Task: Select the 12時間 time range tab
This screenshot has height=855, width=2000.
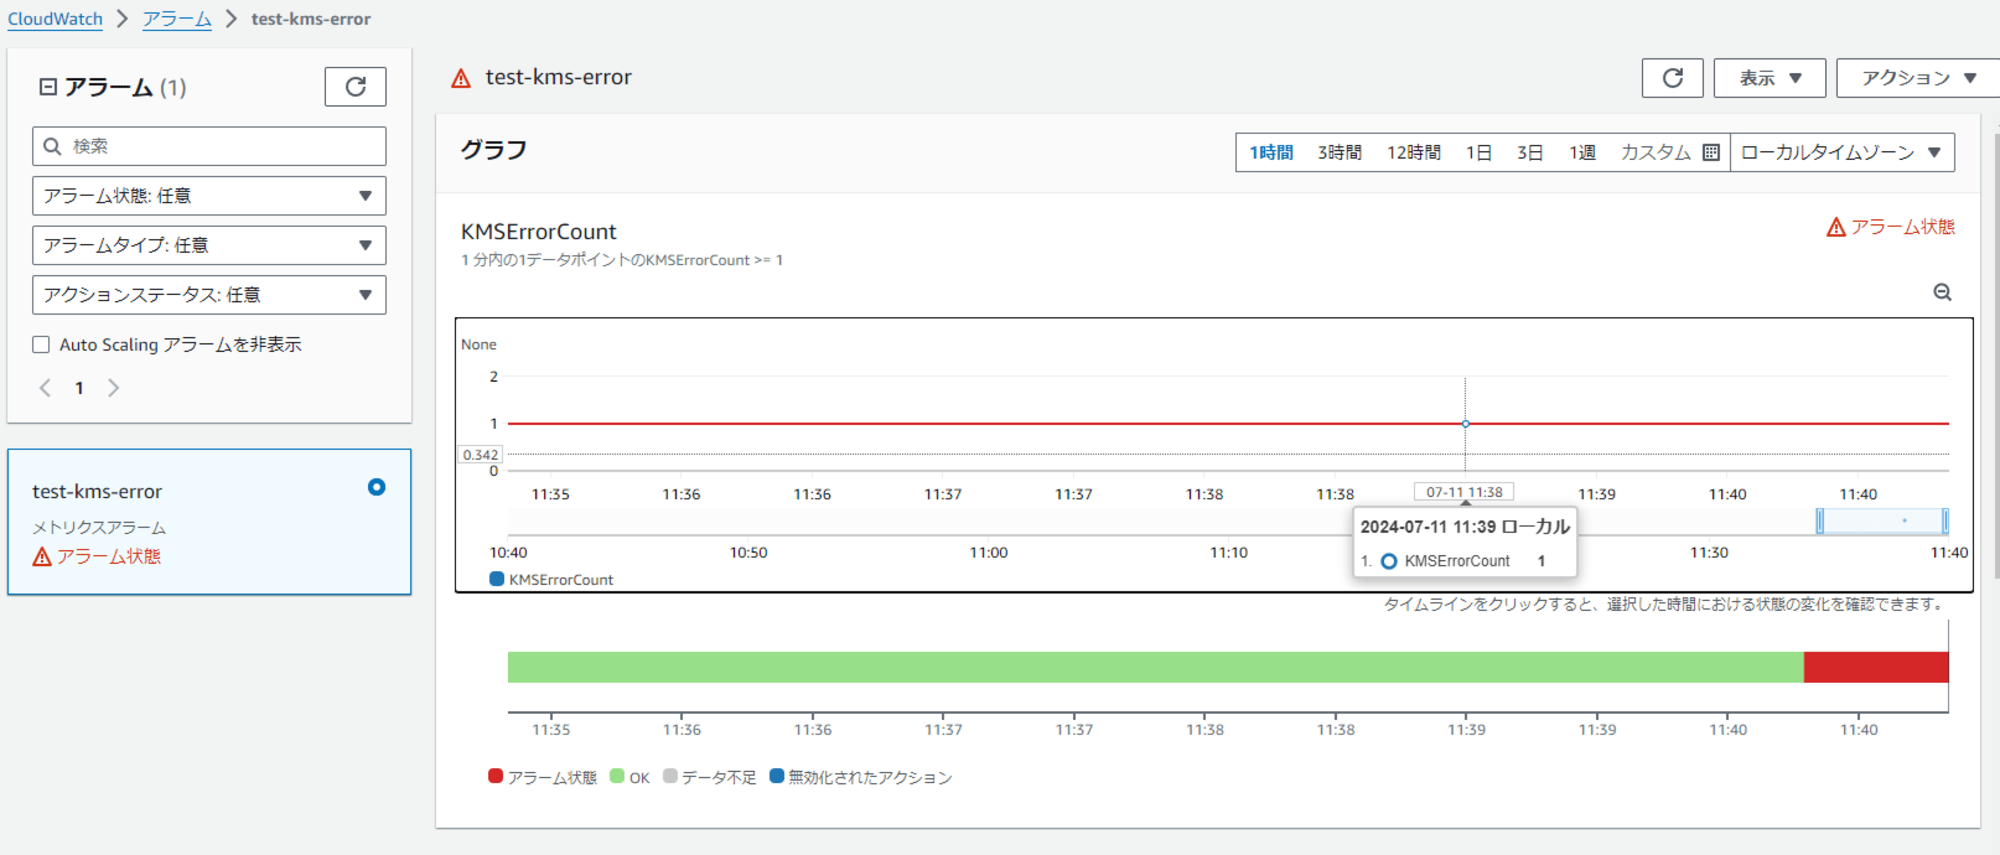Action: (x=1413, y=152)
